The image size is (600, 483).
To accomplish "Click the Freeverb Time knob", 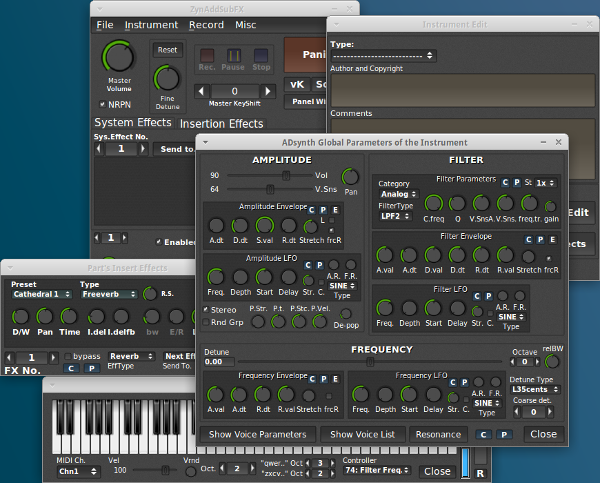I will pos(69,317).
